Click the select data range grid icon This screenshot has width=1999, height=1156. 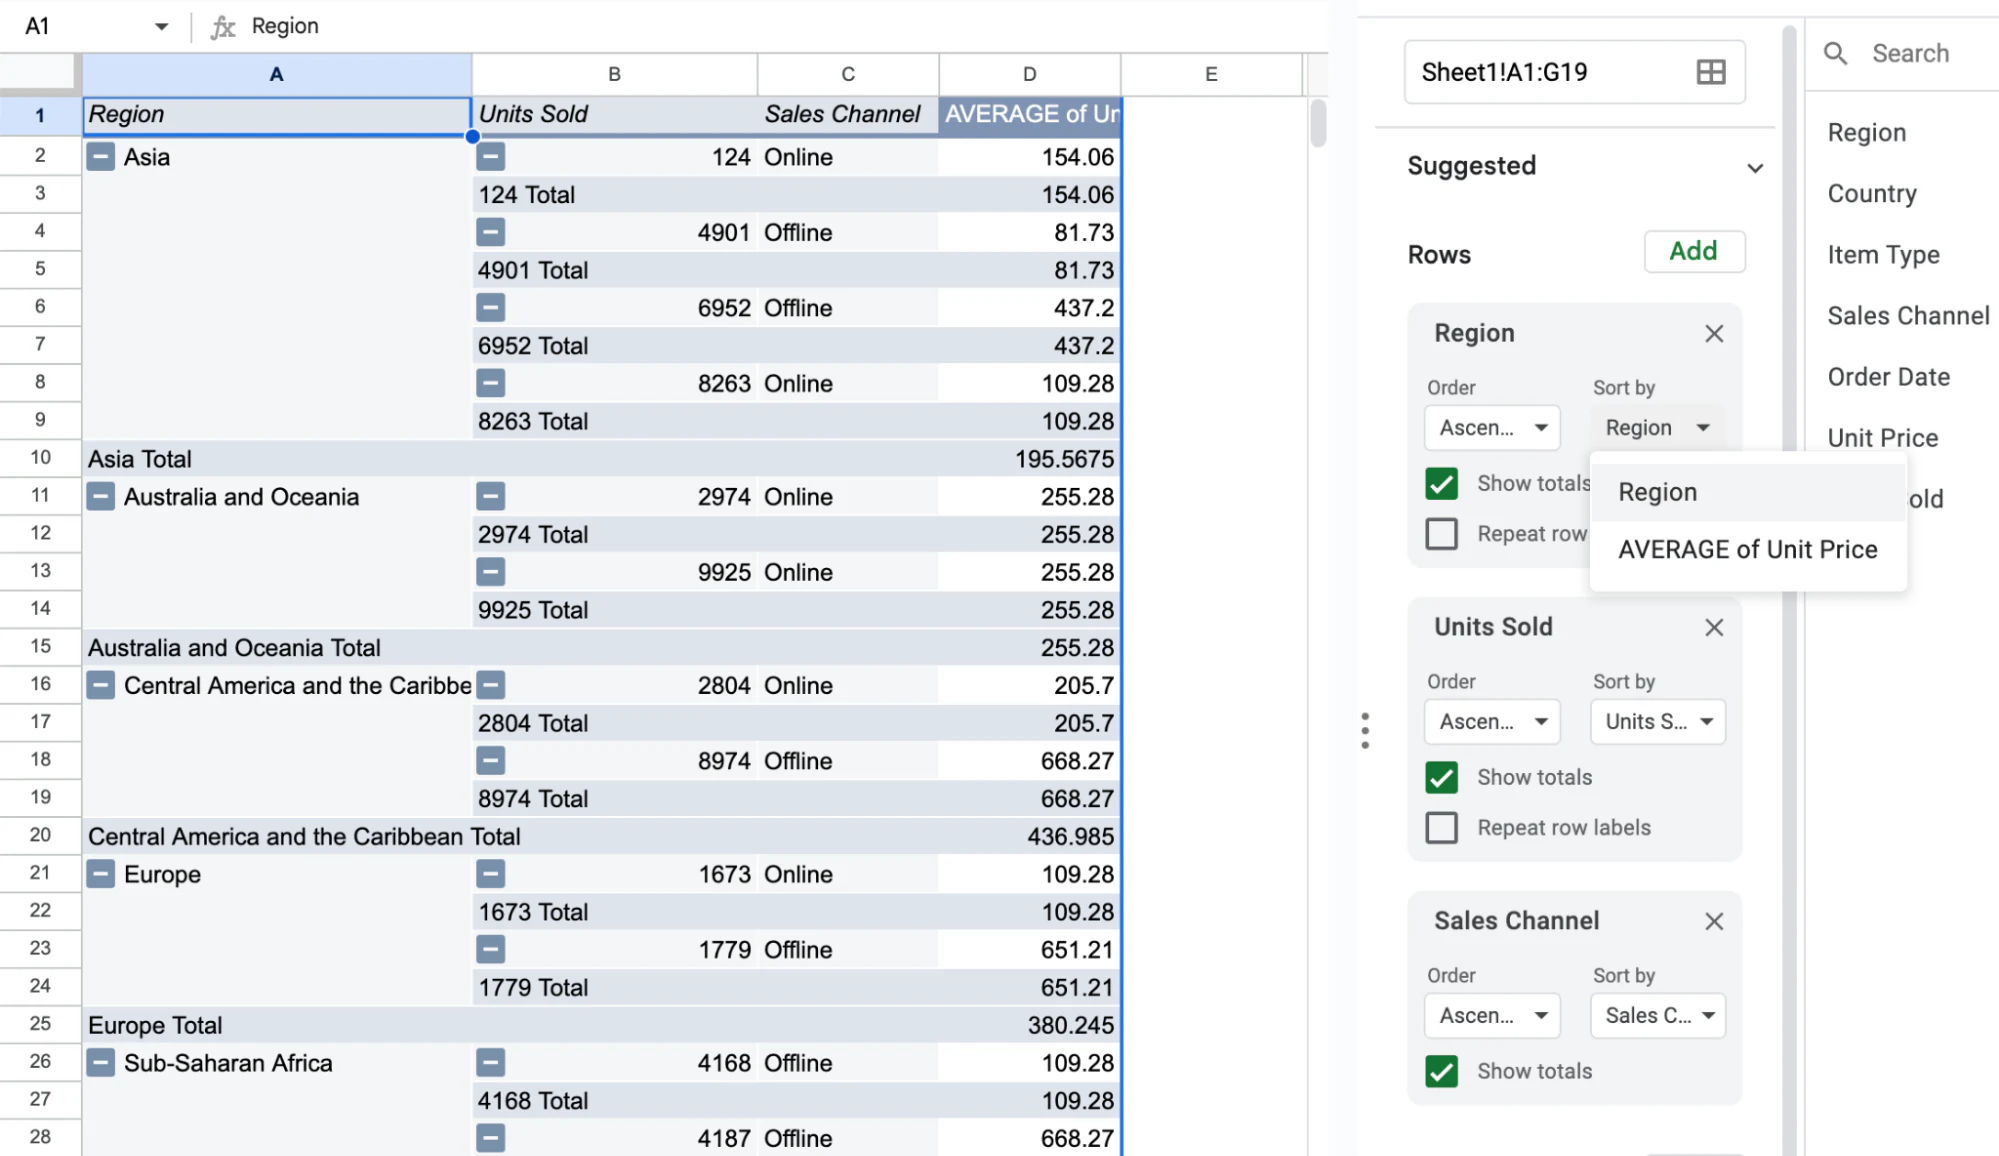1711,72
